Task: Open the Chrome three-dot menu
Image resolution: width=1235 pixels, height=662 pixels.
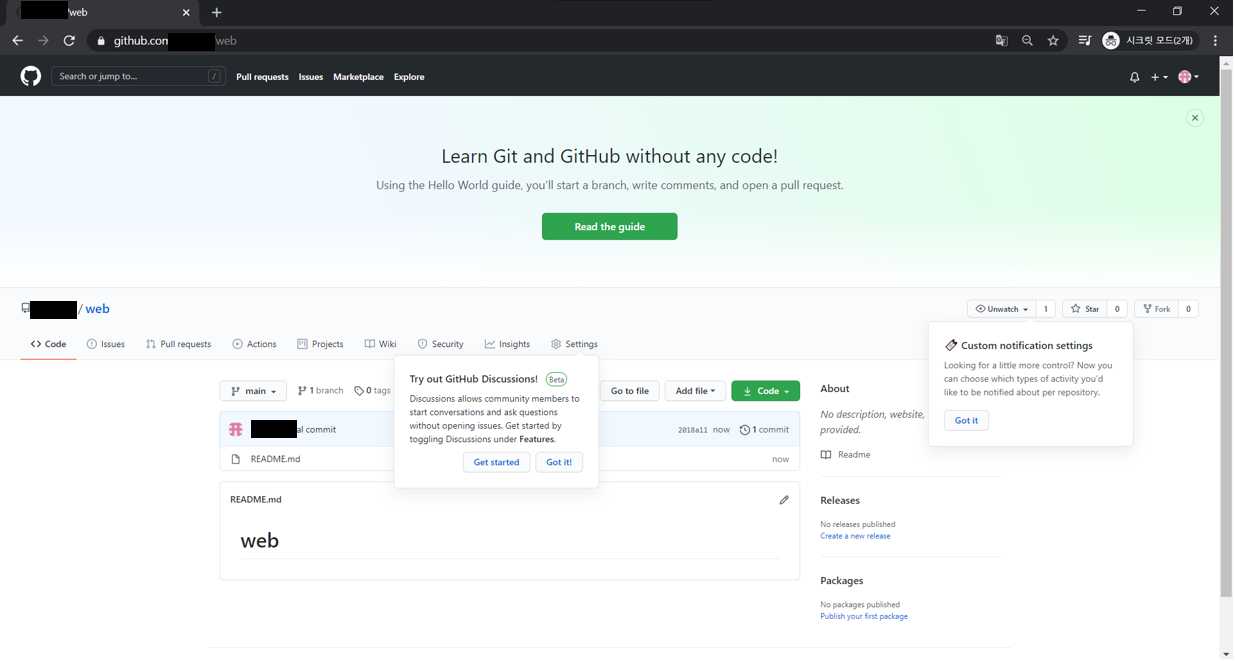Action: (1215, 41)
